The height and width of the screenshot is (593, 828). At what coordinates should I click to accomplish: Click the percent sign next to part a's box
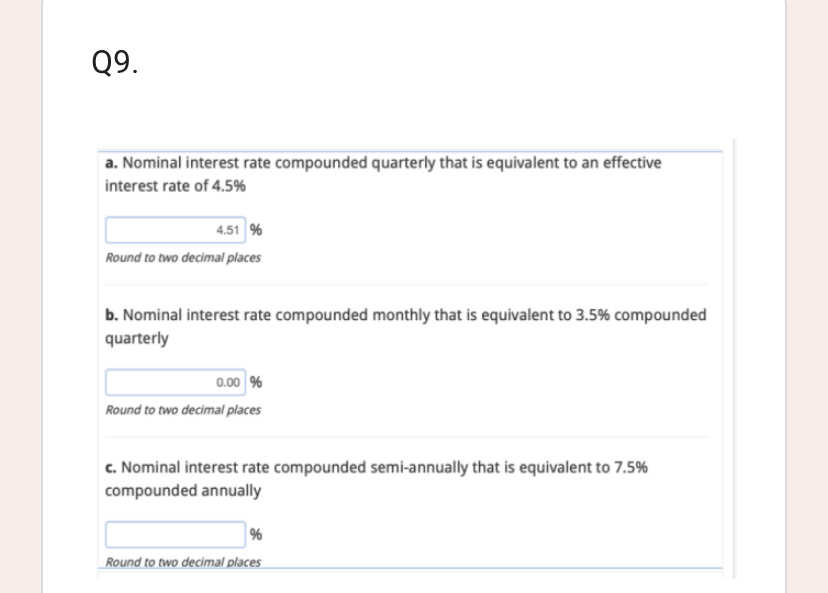pyautogui.click(x=255, y=229)
